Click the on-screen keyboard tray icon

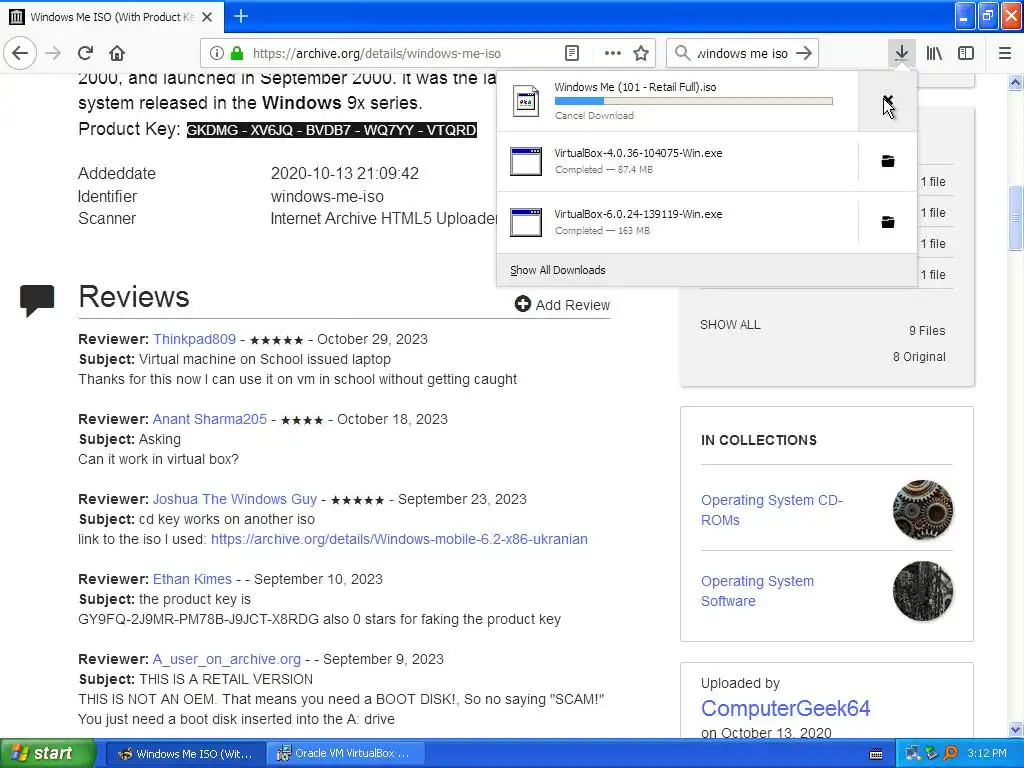pyautogui.click(x=876, y=754)
